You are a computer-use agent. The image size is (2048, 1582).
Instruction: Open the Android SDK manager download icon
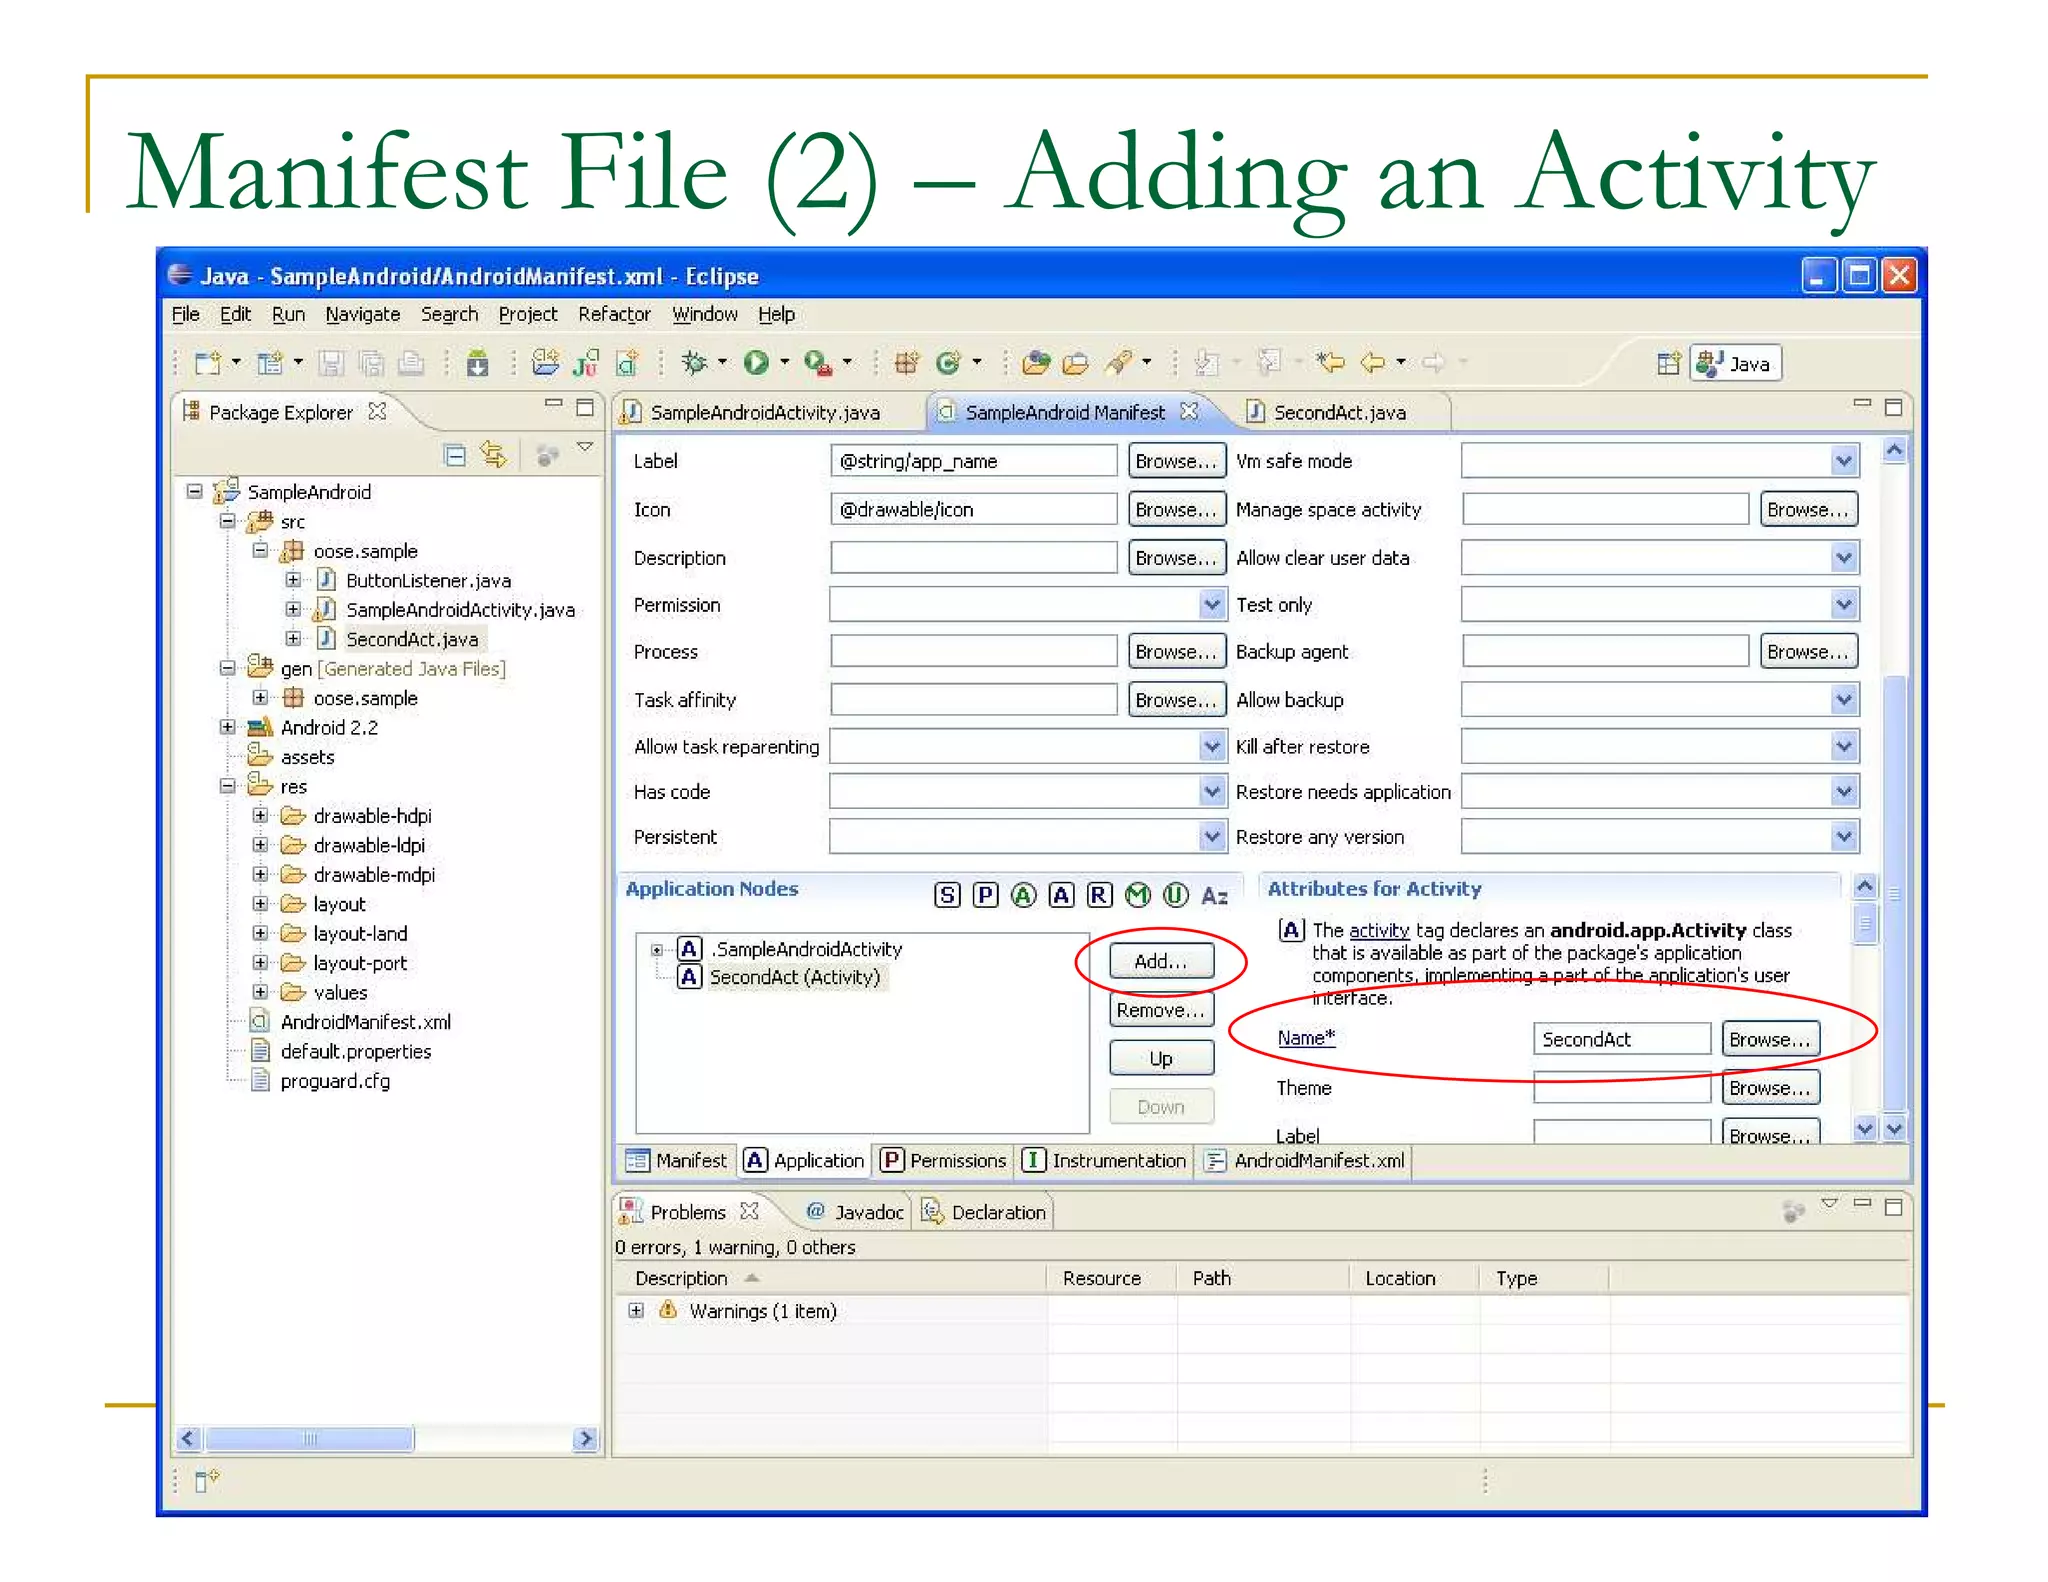pyautogui.click(x=478, y=363)
